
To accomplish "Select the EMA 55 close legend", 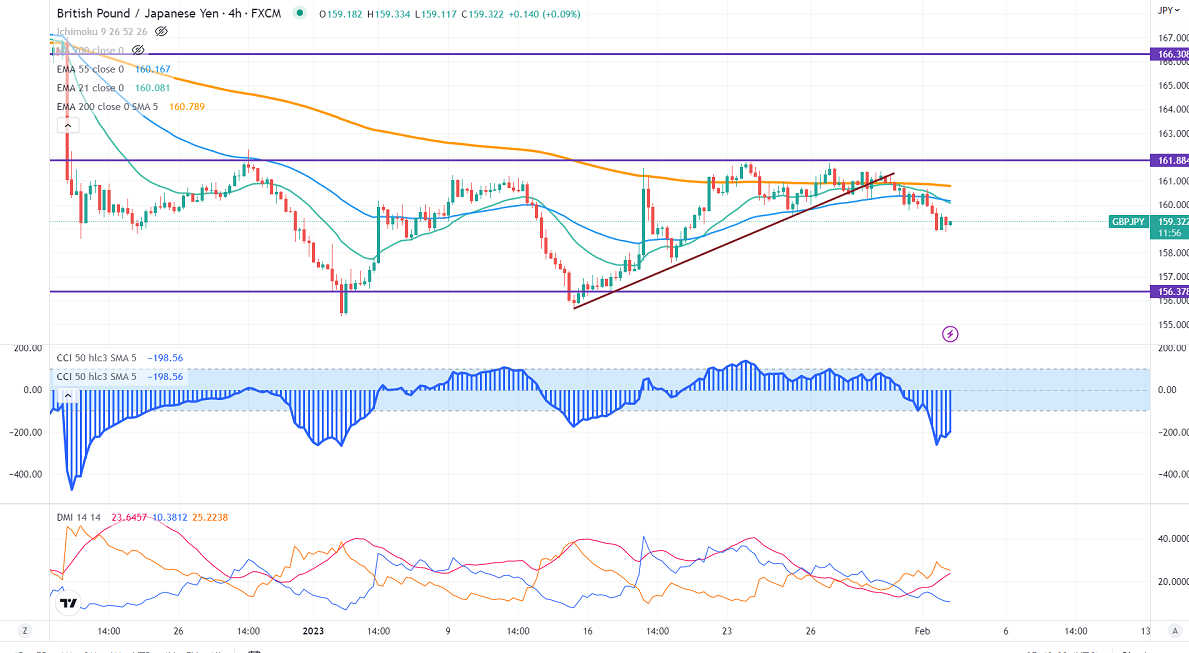I will pyautogui.click(x=90, y=69).
